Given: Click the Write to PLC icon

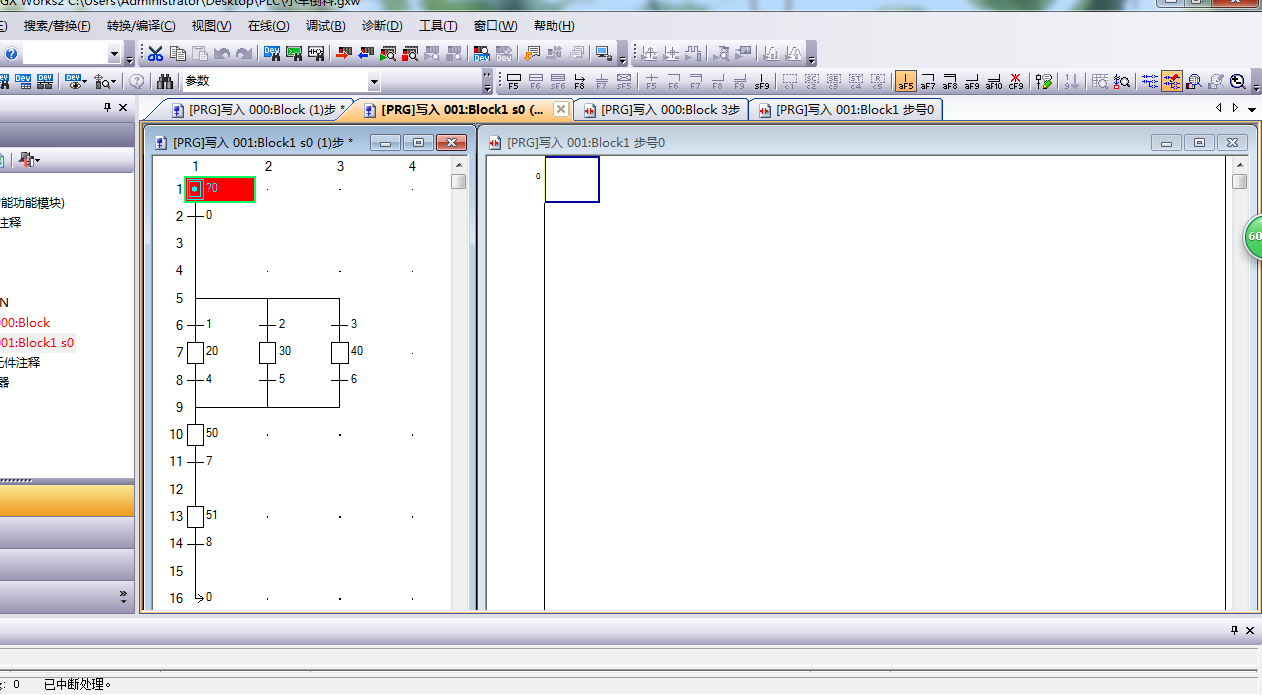Looking at the screenshot, I should point(342,54).
